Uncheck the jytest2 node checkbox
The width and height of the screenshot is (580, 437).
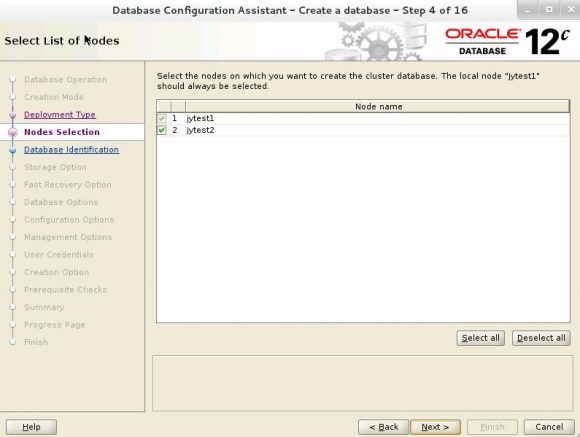162,130
